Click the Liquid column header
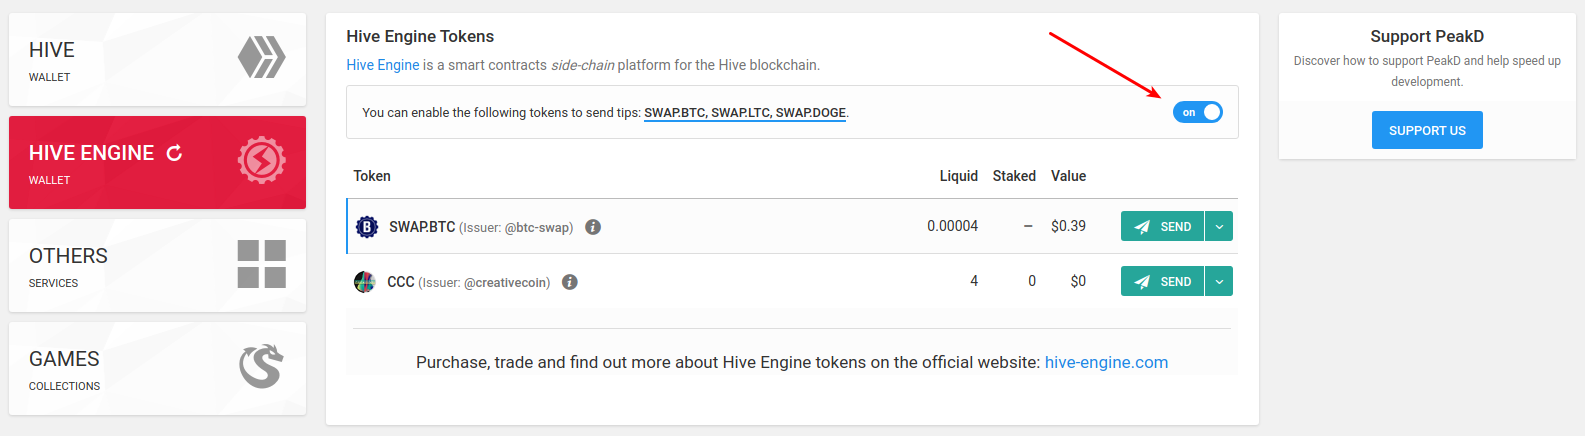The width and height of the screenshot is (1585, 436). (x=959, y=176)
